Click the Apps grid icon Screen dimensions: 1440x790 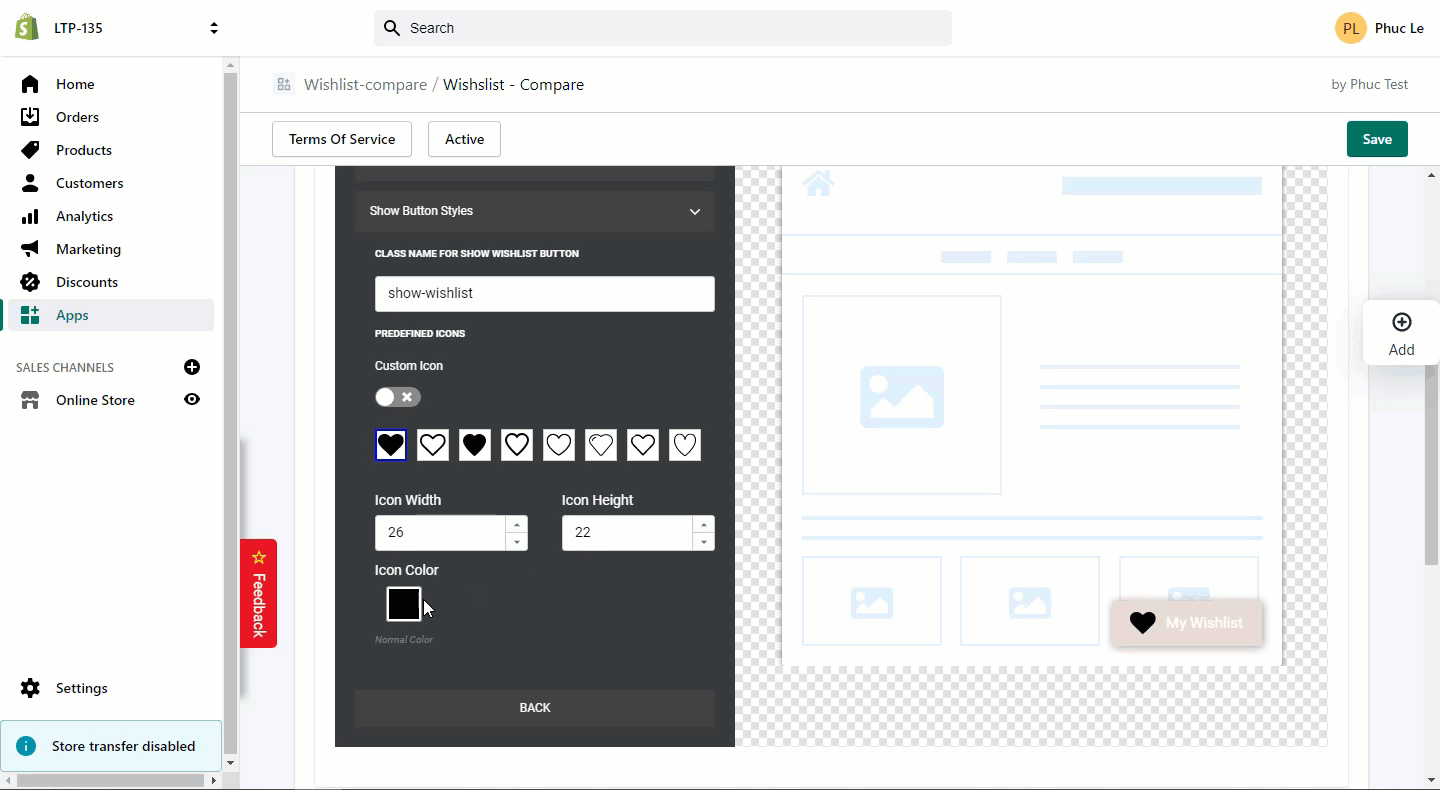click(x=30, y=315)
